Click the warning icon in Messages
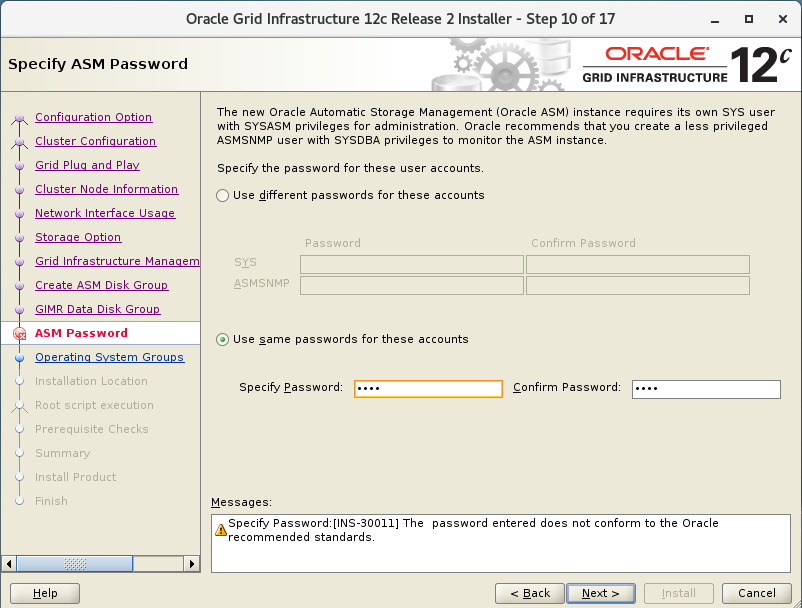Screen dimensions: 802x608 point(221,530)
